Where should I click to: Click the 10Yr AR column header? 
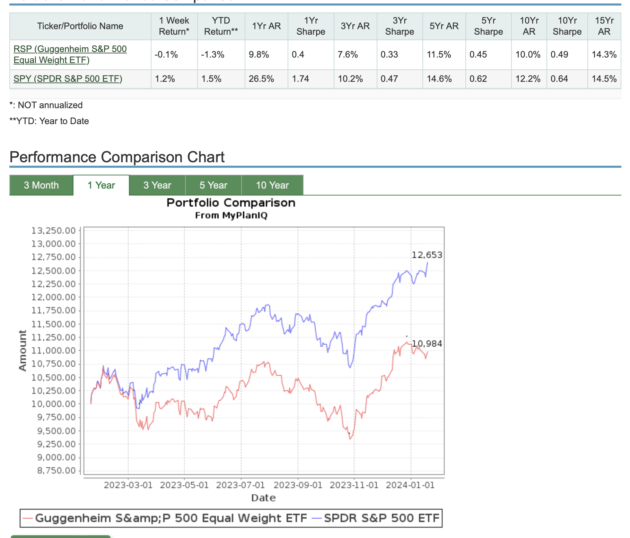coord(529,26)
